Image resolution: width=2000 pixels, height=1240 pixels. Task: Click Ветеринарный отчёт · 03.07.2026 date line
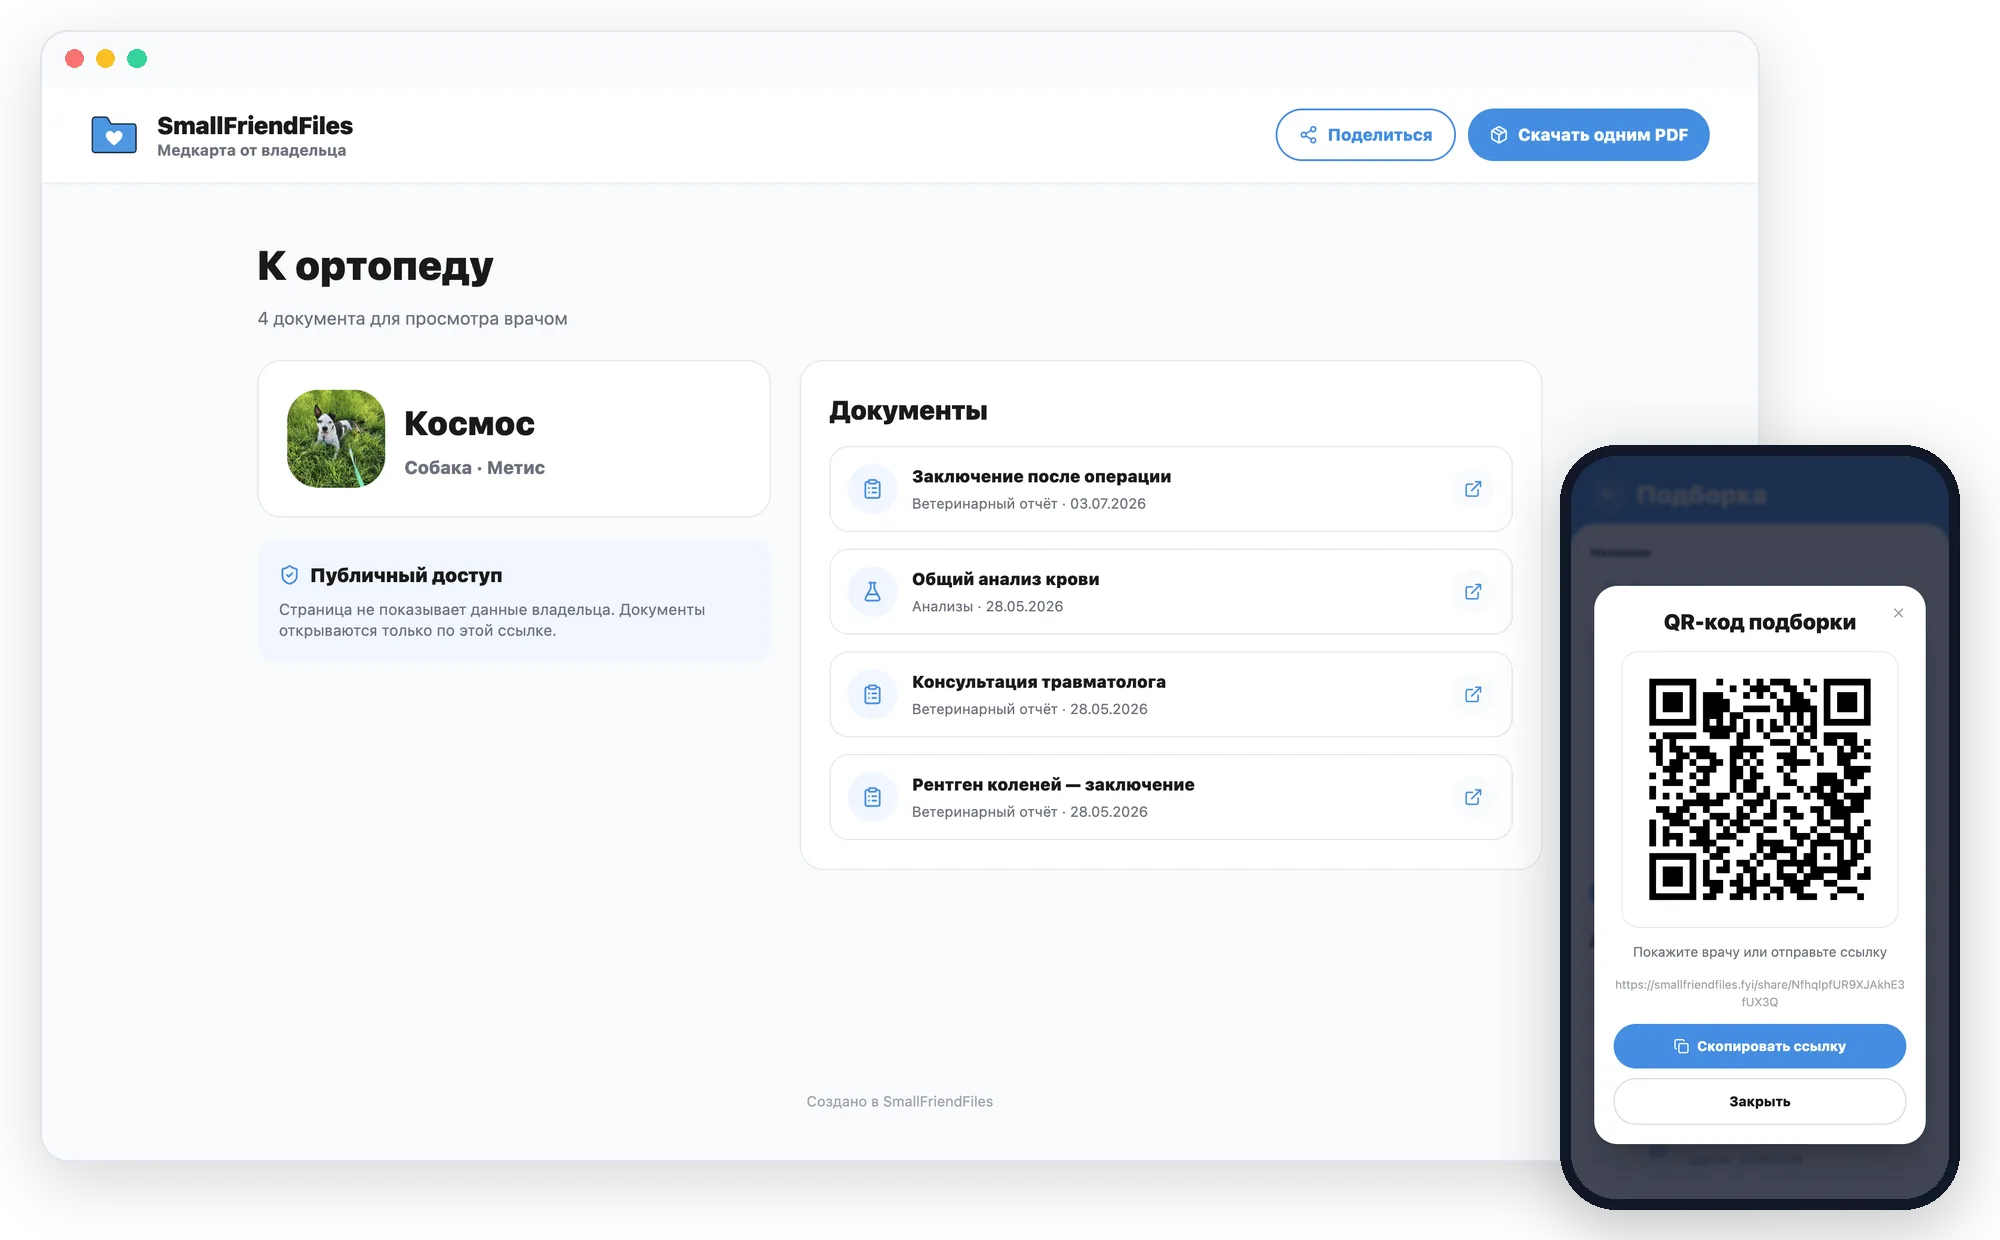[x=1028, y=504]
